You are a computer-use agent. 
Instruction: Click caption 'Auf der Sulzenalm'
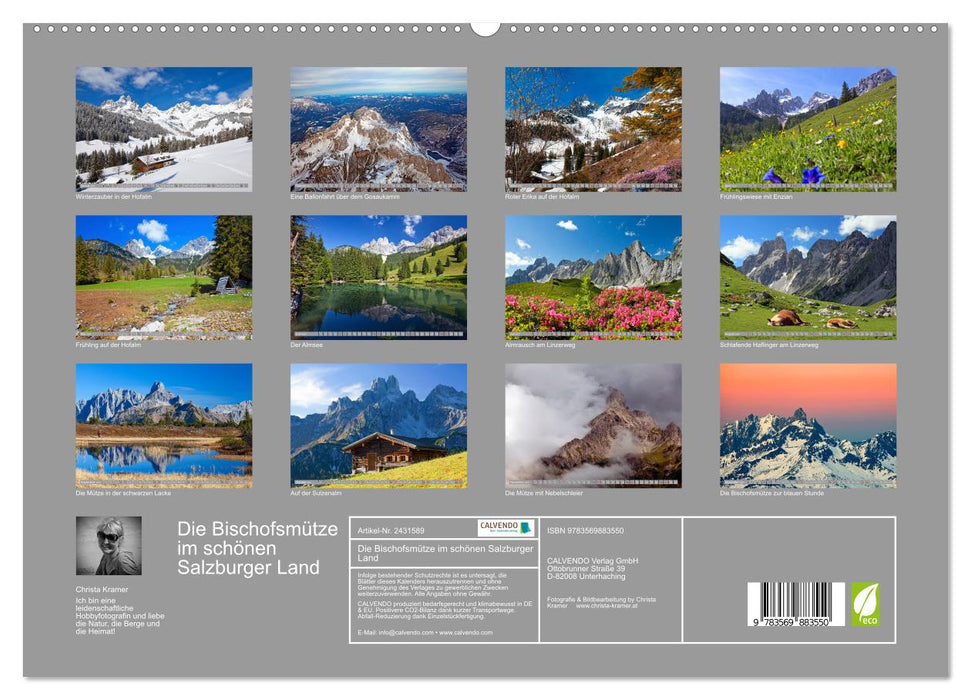pos(316,493)
